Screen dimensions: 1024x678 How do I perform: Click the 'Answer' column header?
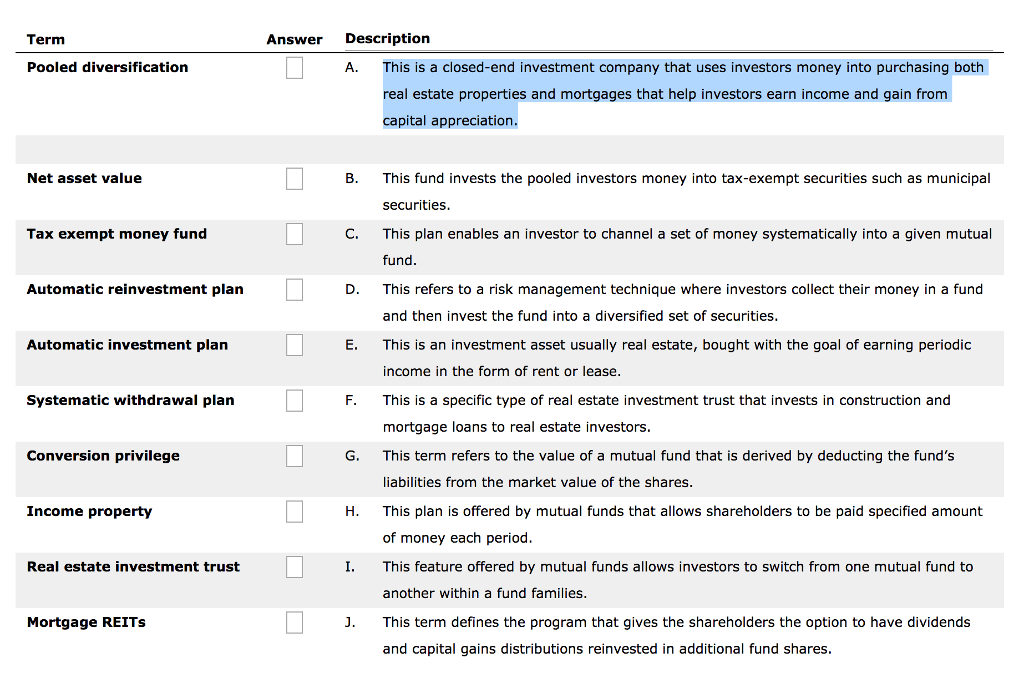tap(294, 39)
